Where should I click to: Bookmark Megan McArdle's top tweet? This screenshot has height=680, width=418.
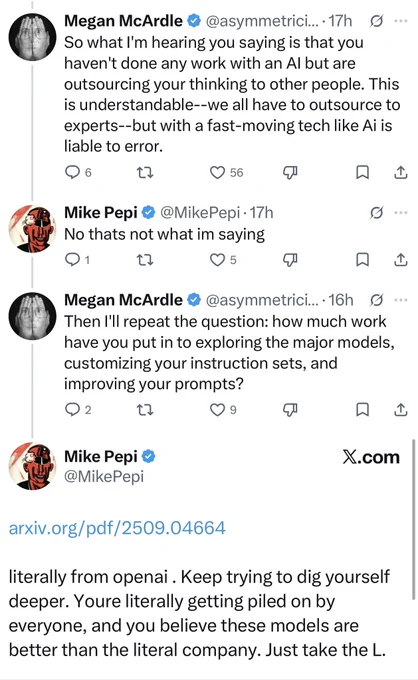[362, 173]
